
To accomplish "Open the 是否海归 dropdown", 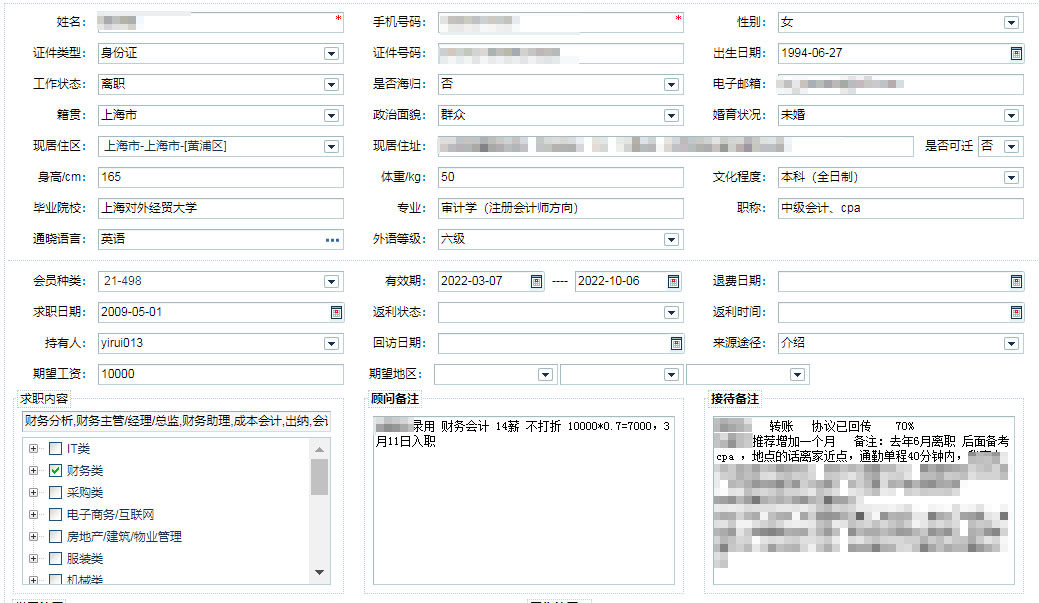I will (671, 85).
